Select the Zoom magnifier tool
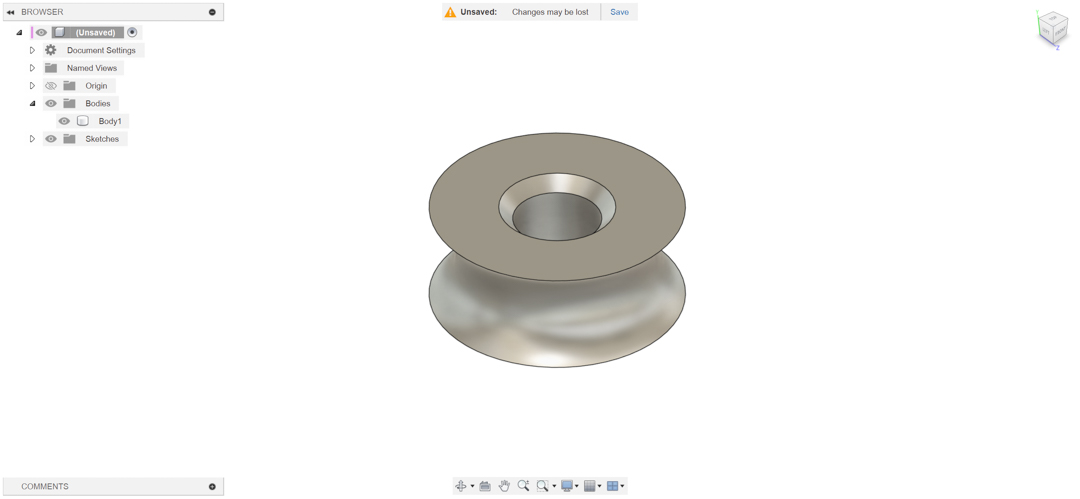 [523, 486]
